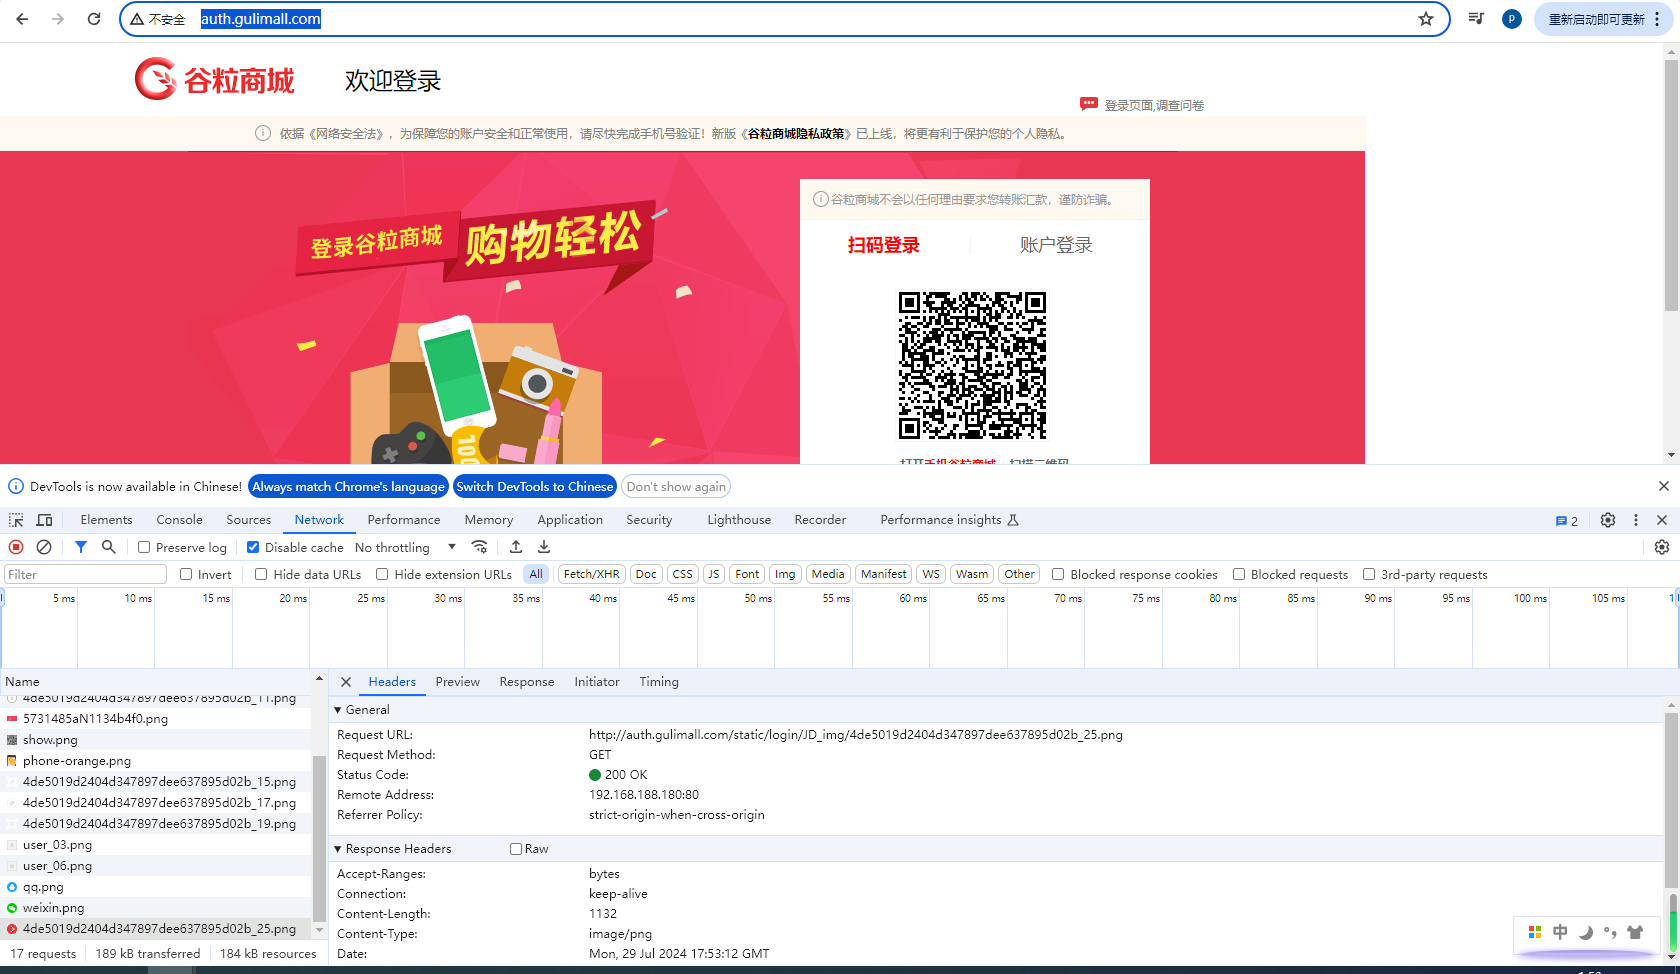1680x974 pixels.
Task: Toggle Raw response headers checkbox
Action: tap(516, 849)
